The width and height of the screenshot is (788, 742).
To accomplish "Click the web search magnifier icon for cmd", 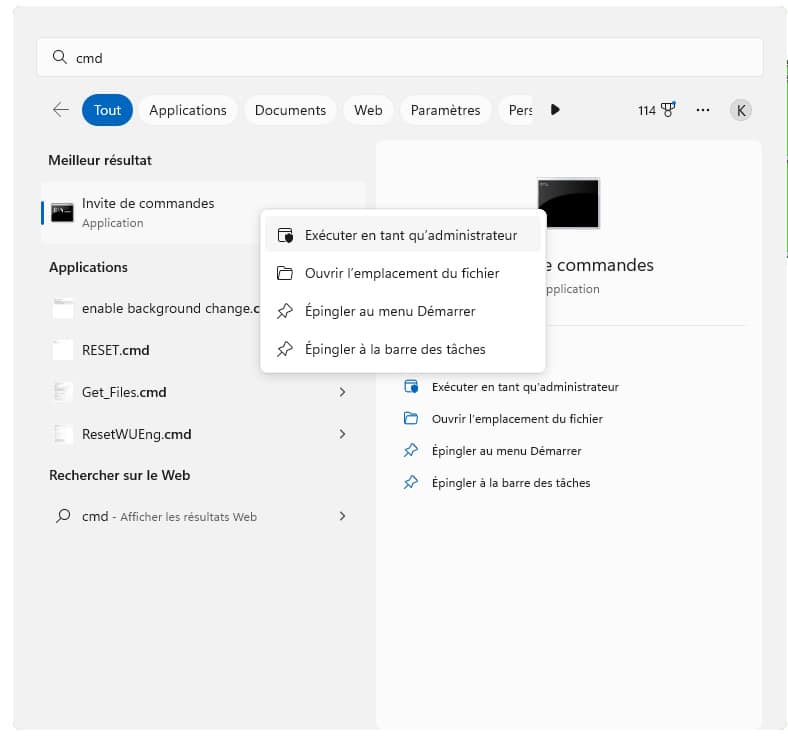I will (x=63, y=516).
